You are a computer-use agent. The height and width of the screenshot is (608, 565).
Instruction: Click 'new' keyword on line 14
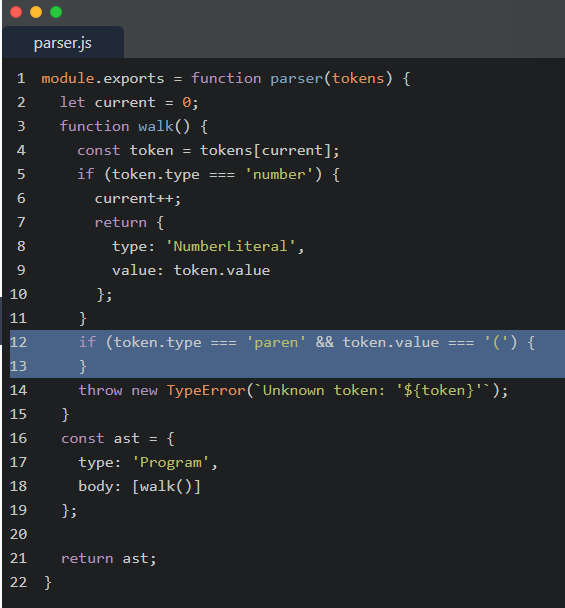tap(145, 390)
